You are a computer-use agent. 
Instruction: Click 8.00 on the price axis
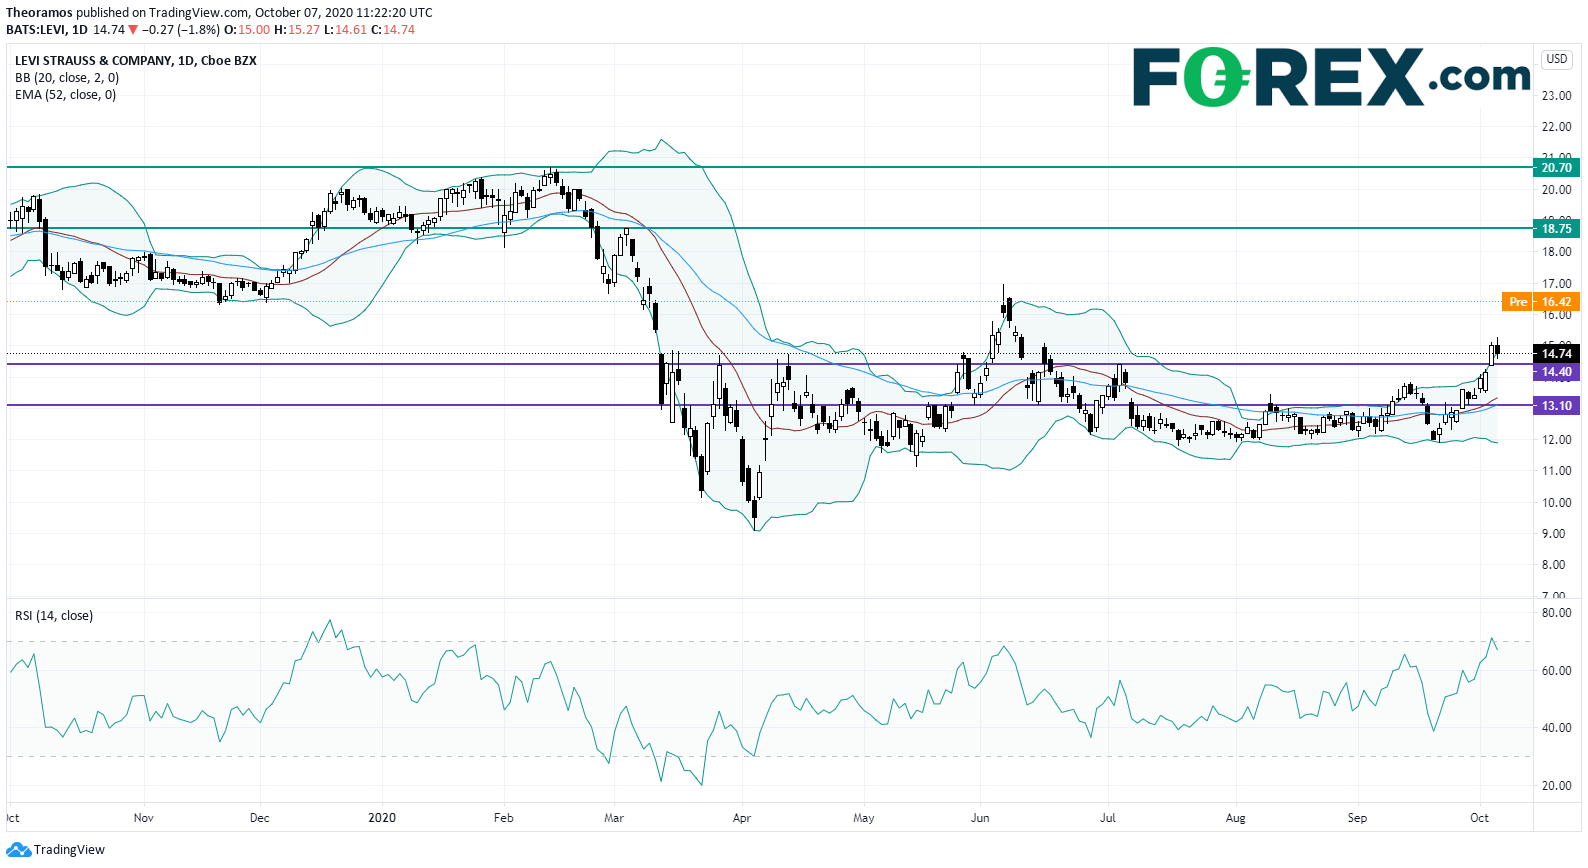point(1554,565)
